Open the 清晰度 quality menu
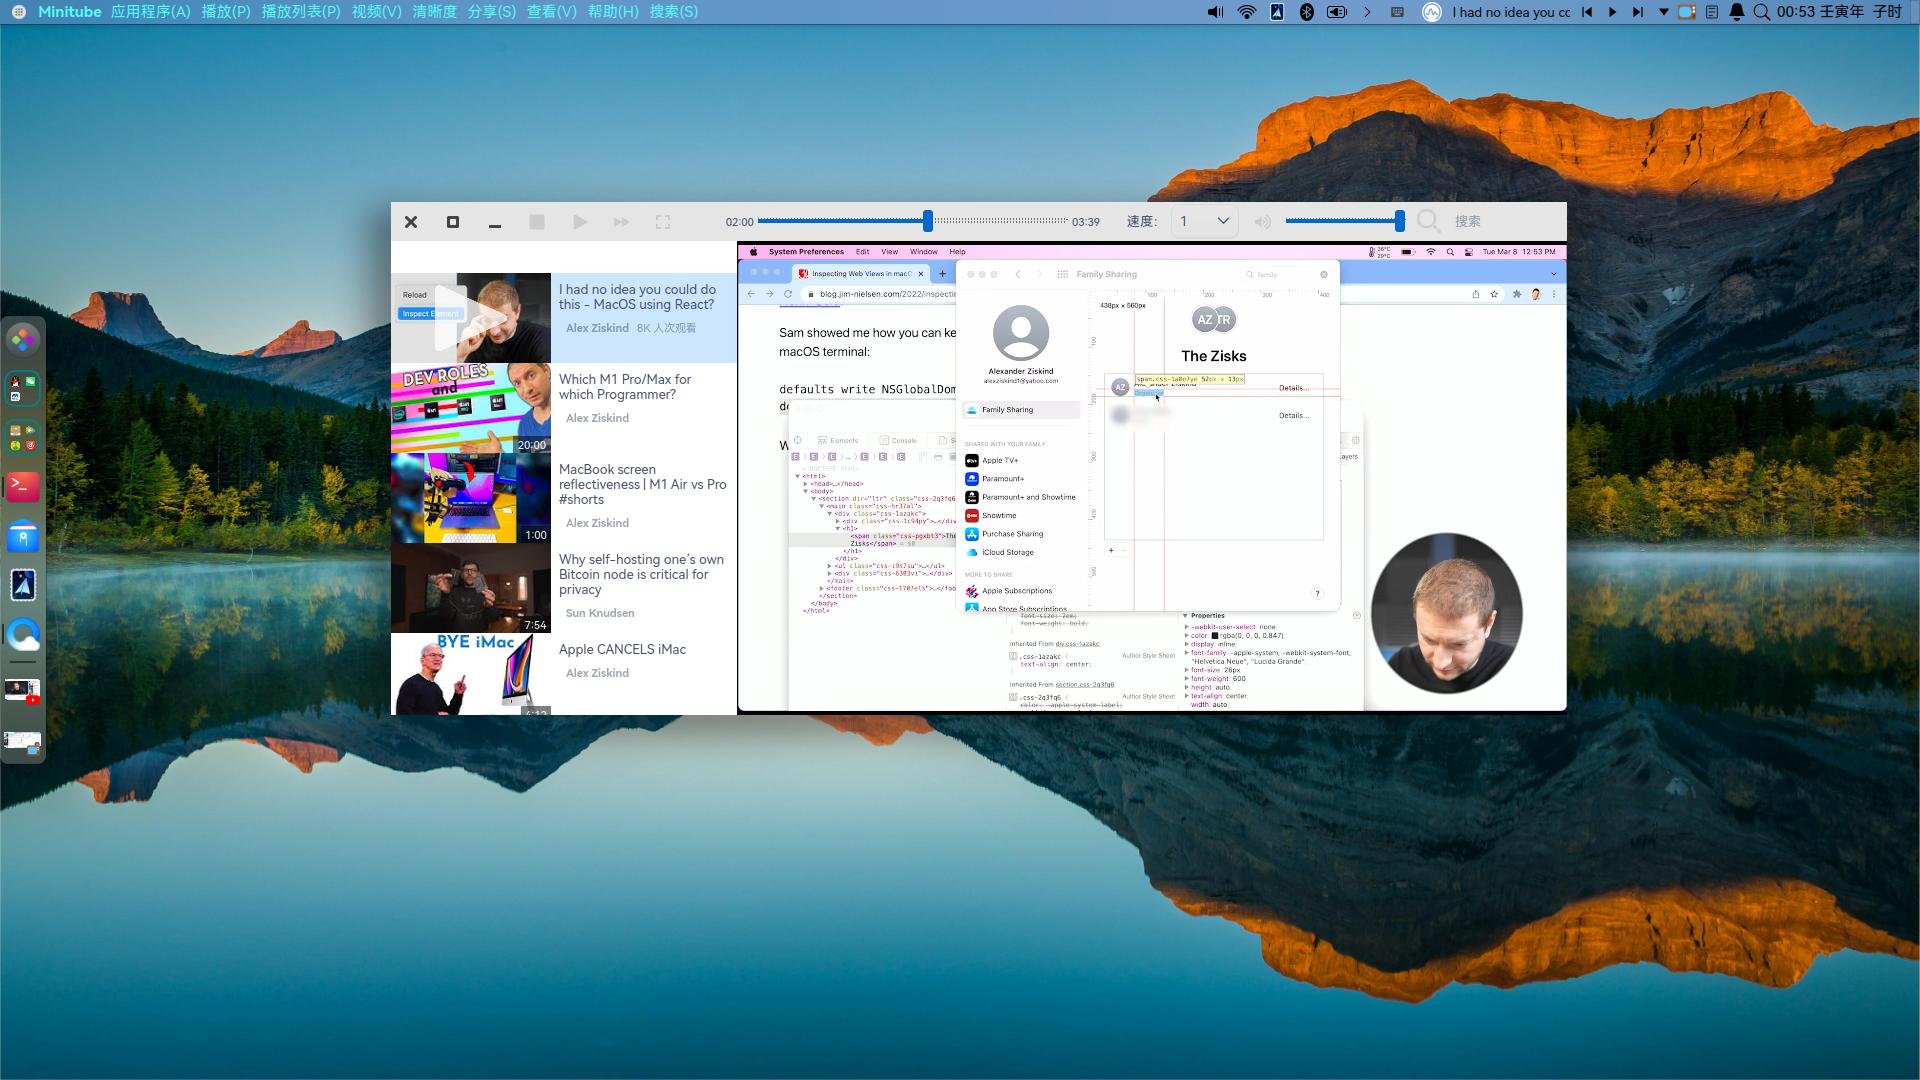 [434, 12]
